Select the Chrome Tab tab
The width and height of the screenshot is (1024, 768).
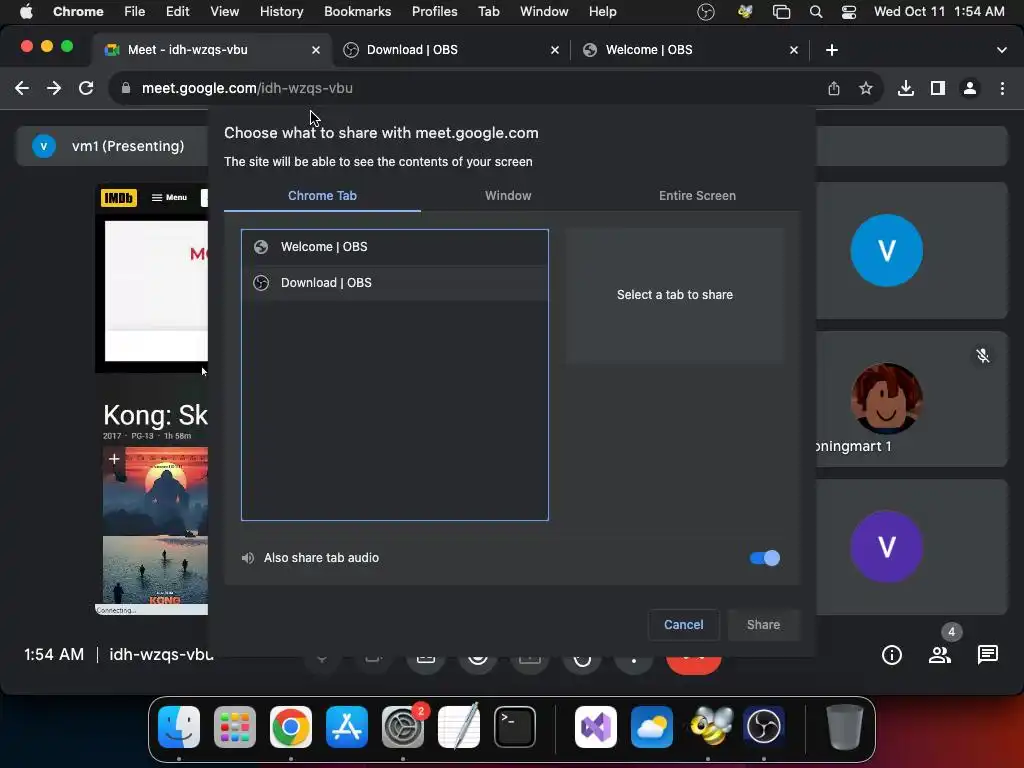pos(322,196)
